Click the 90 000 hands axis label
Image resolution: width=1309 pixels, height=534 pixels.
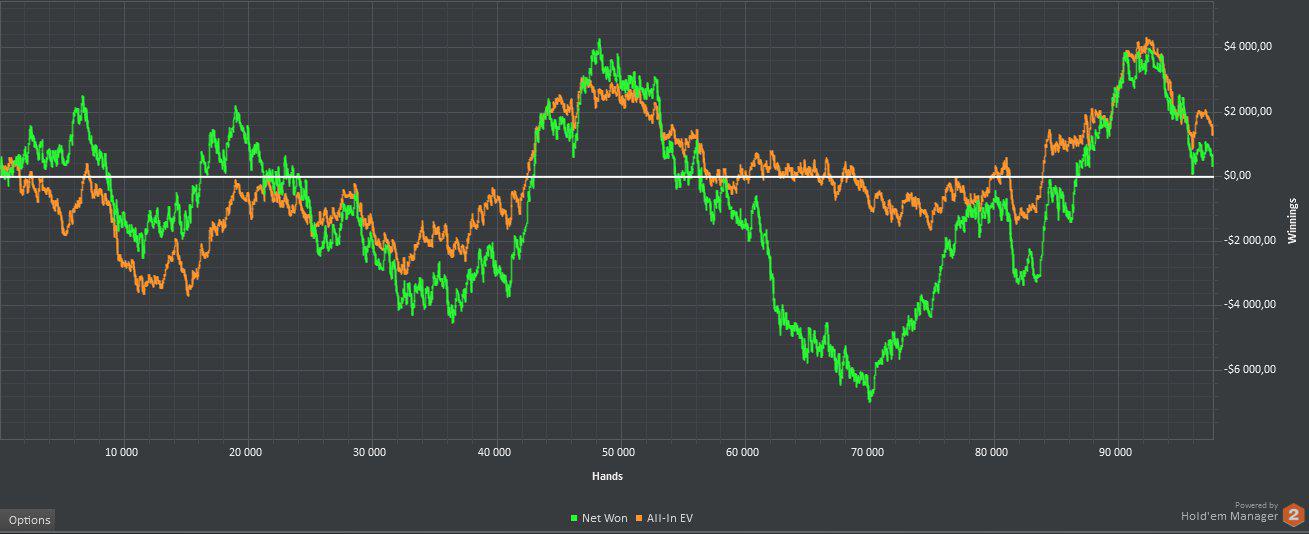point(1115,452)
